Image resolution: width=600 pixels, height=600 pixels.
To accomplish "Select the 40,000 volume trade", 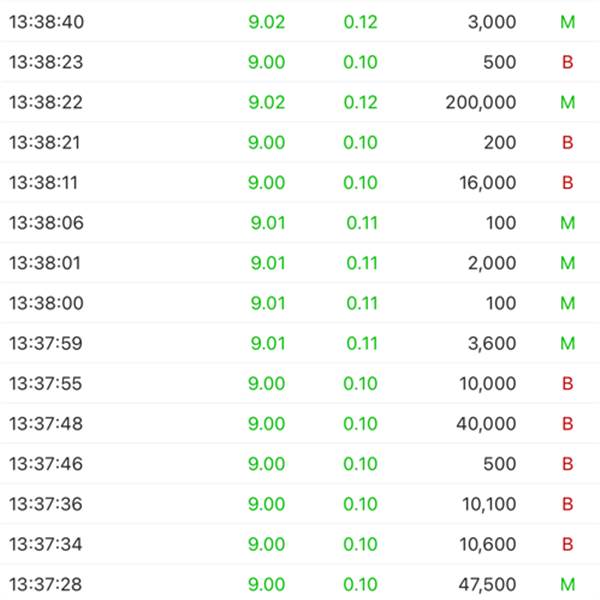I will point(485,424).
